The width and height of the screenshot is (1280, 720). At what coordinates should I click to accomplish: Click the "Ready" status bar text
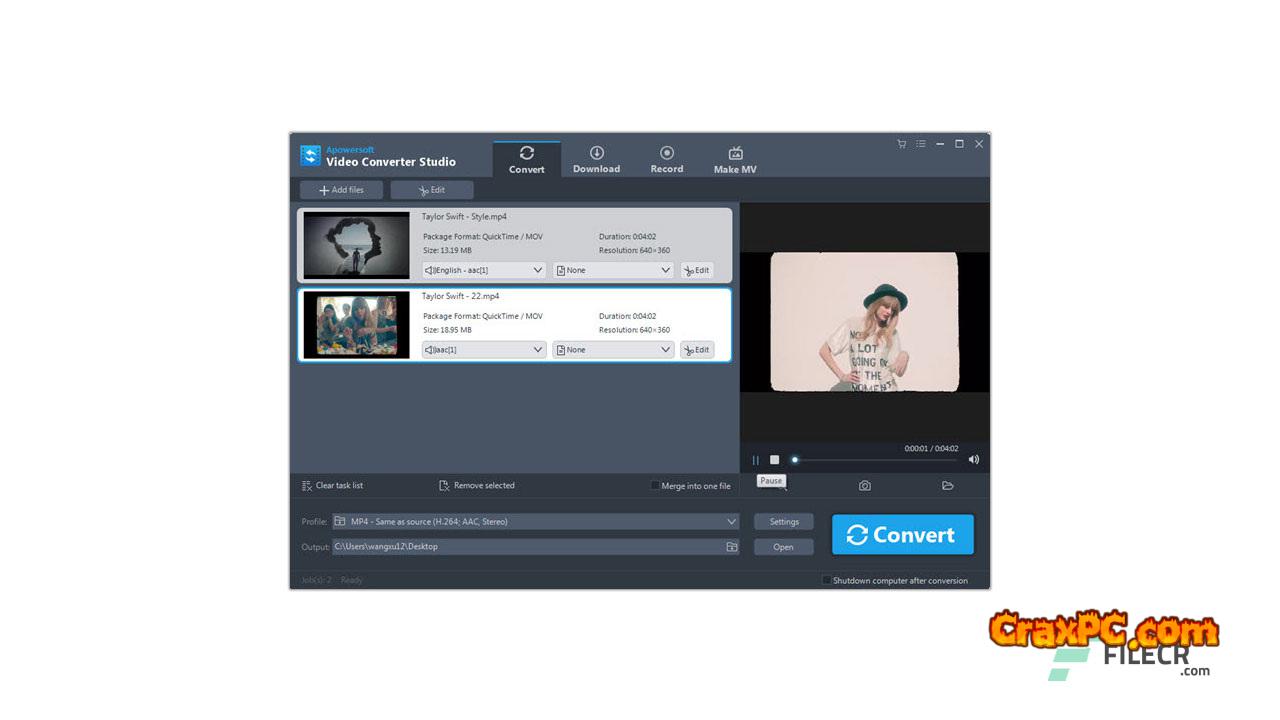(x=351, y=580)
